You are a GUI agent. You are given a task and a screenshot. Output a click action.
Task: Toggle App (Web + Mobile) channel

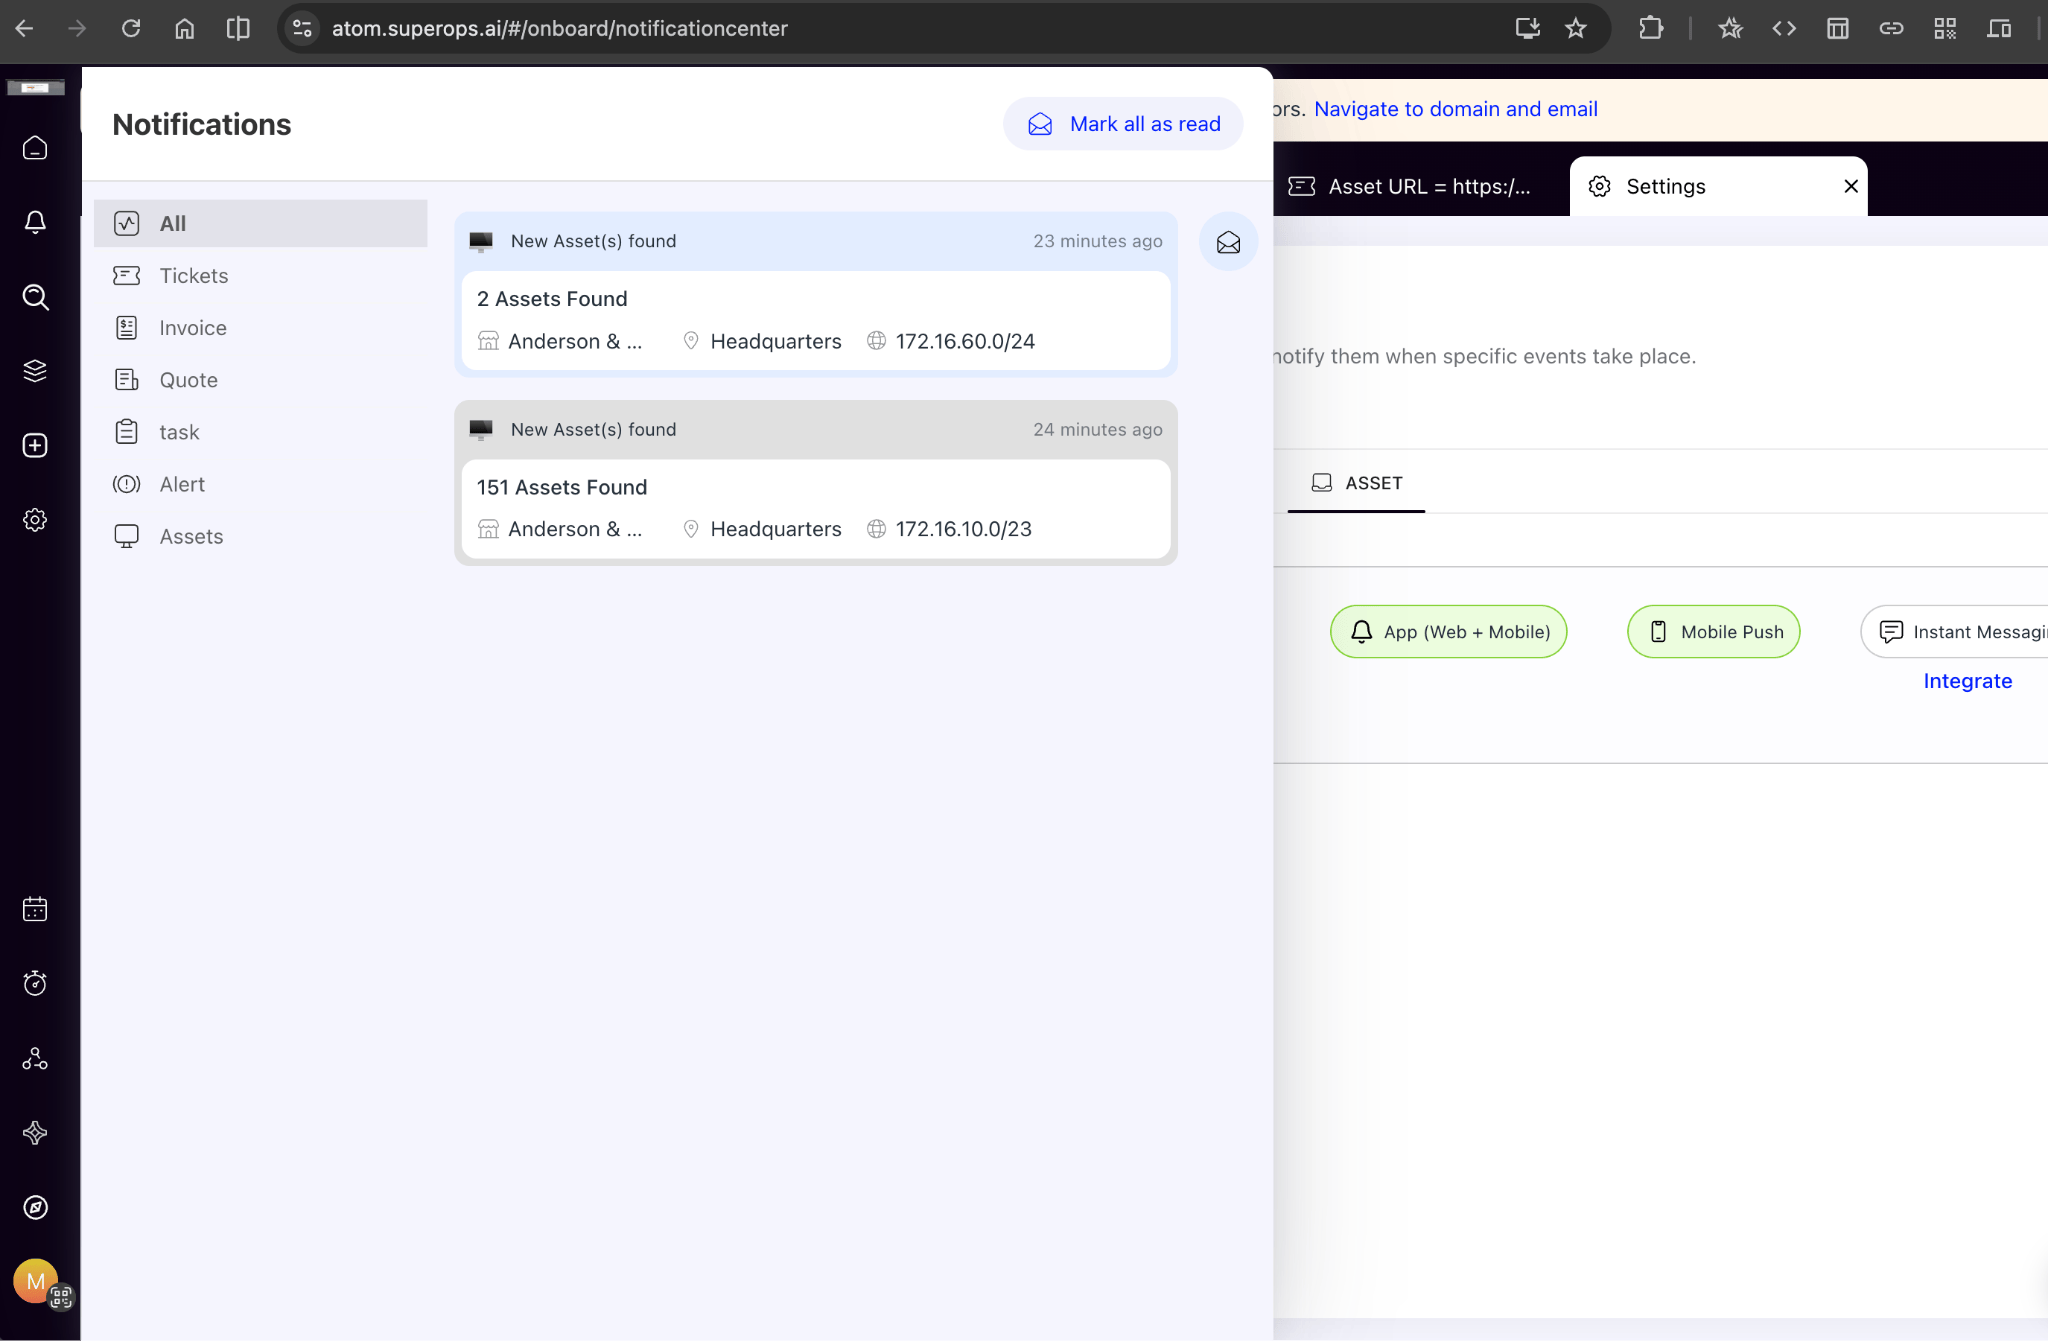[1448, 632]
